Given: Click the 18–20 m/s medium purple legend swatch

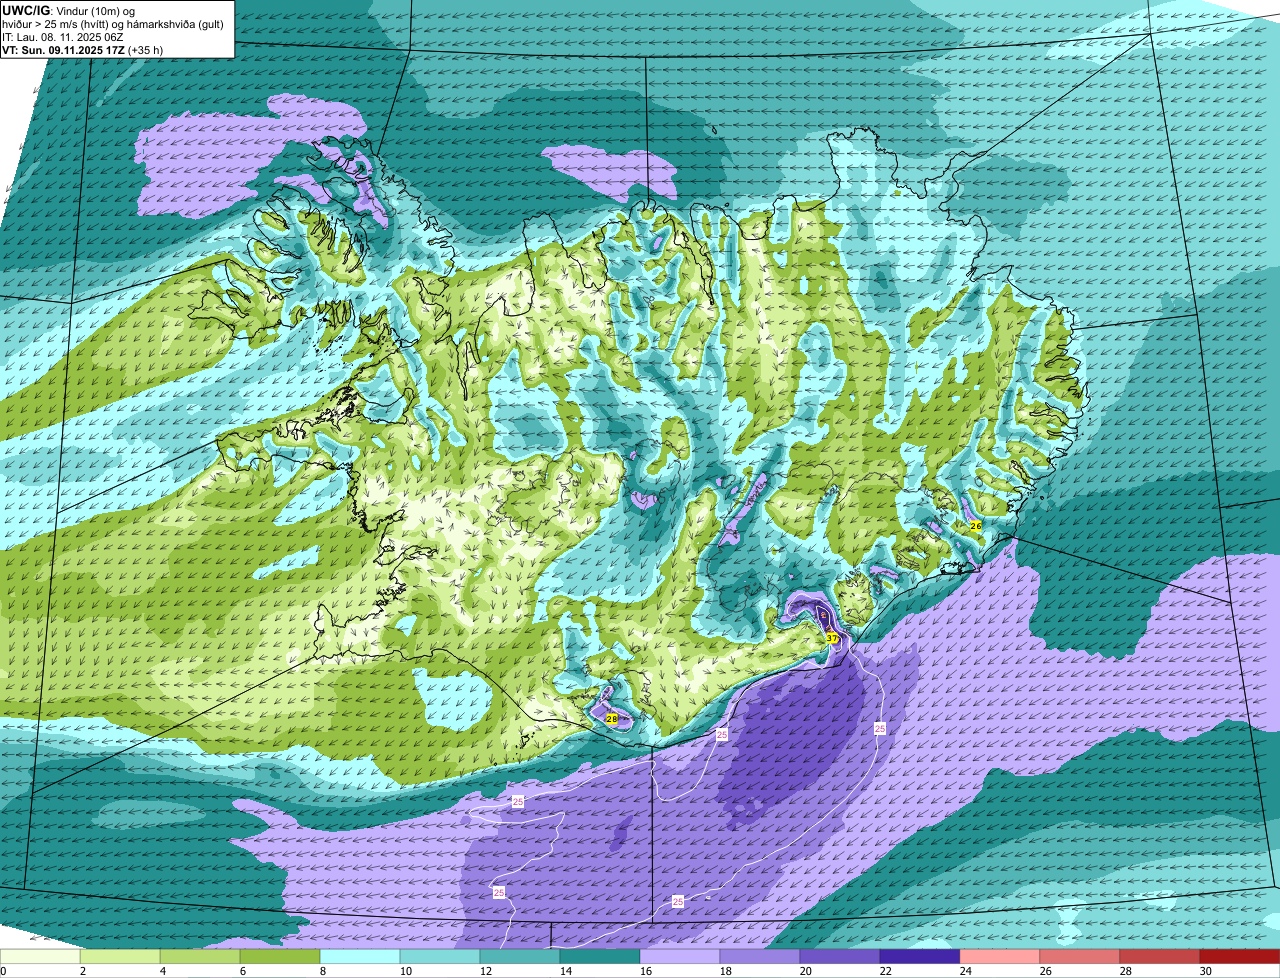Looking at the screenshot, I should pos(760,956).
